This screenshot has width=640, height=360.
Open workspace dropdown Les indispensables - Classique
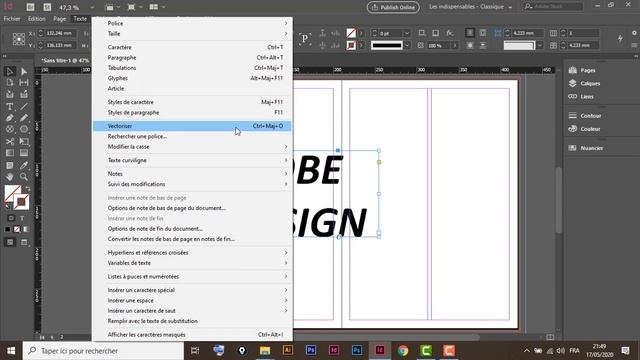click(x=470, y=7)
